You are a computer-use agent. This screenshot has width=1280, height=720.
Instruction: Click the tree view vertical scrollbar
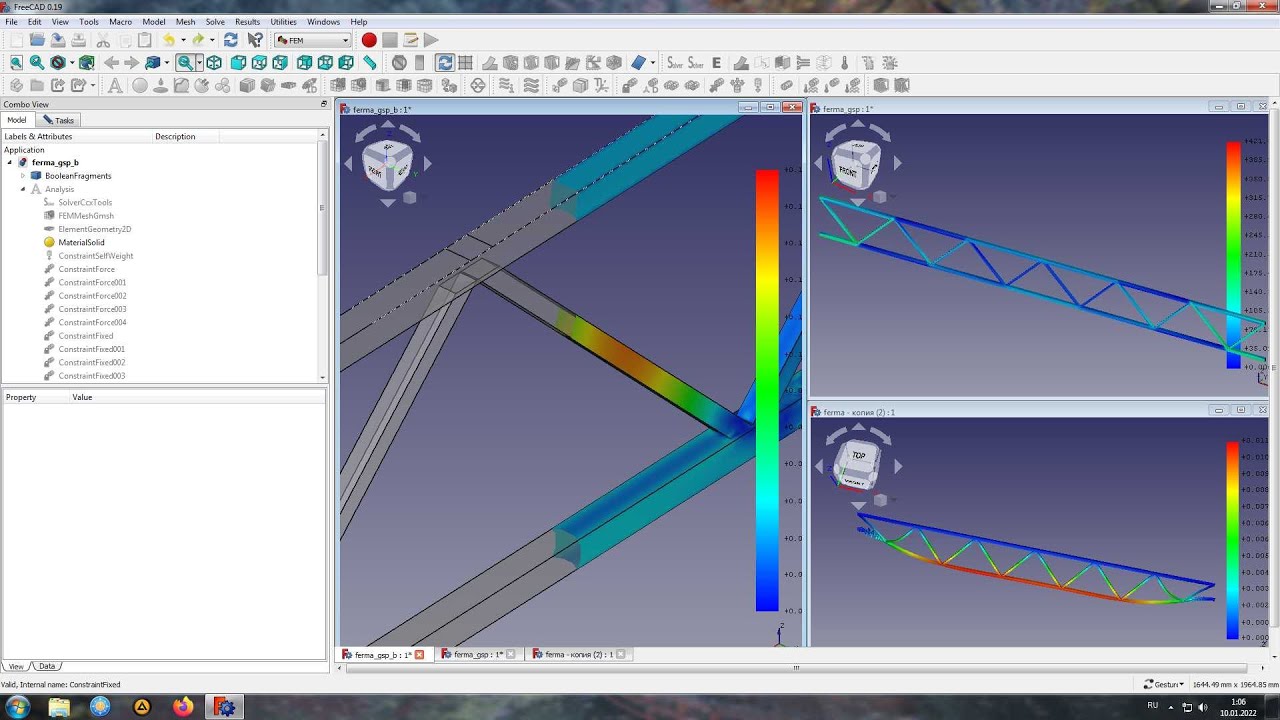(x=322, y=208)
